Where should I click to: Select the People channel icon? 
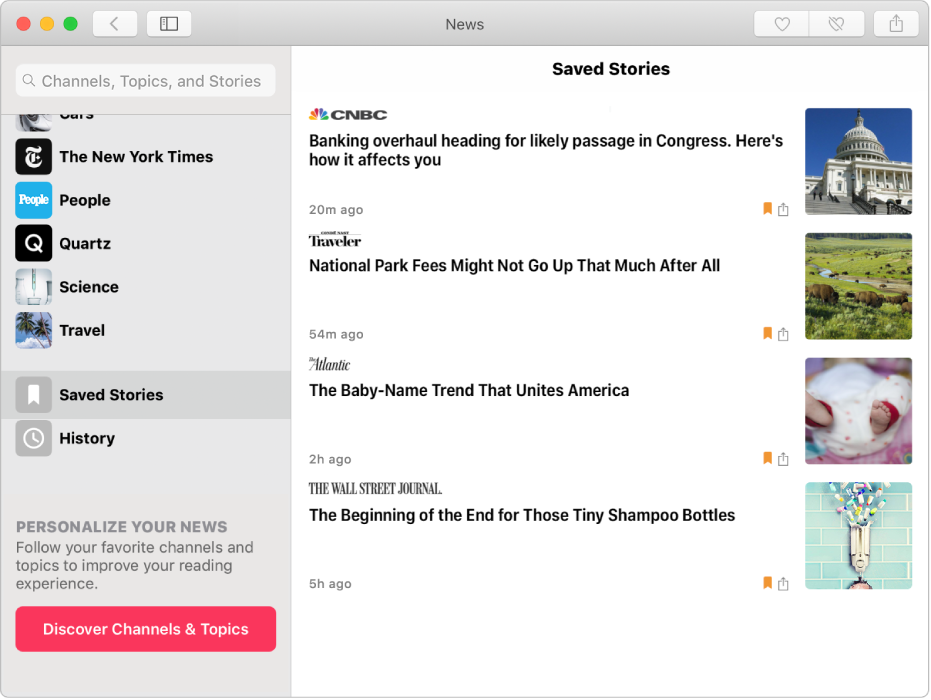click(34, 200)
